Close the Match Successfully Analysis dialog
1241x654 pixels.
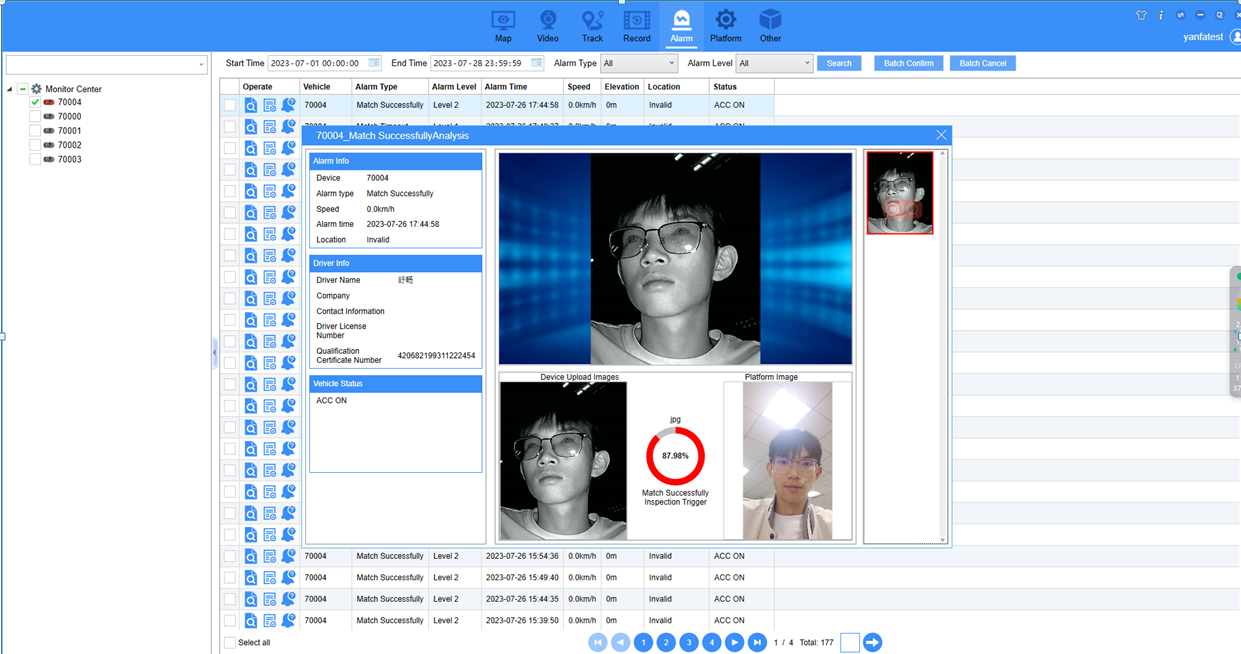tap(941, 135)
